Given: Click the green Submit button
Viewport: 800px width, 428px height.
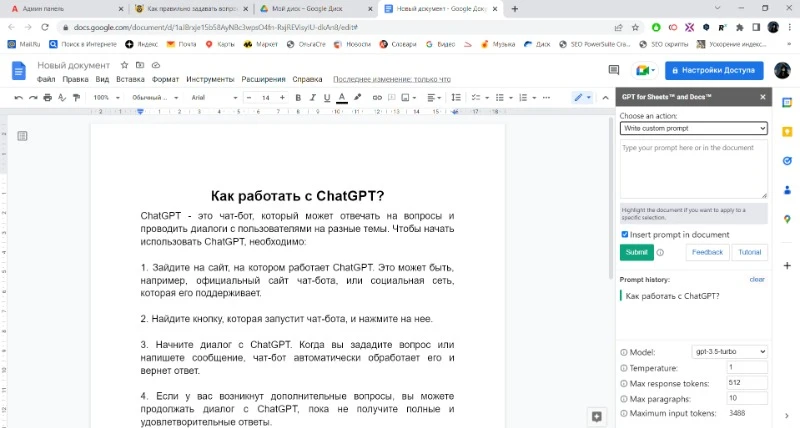Looking at the screenshot, I should [x=636, y=252].
